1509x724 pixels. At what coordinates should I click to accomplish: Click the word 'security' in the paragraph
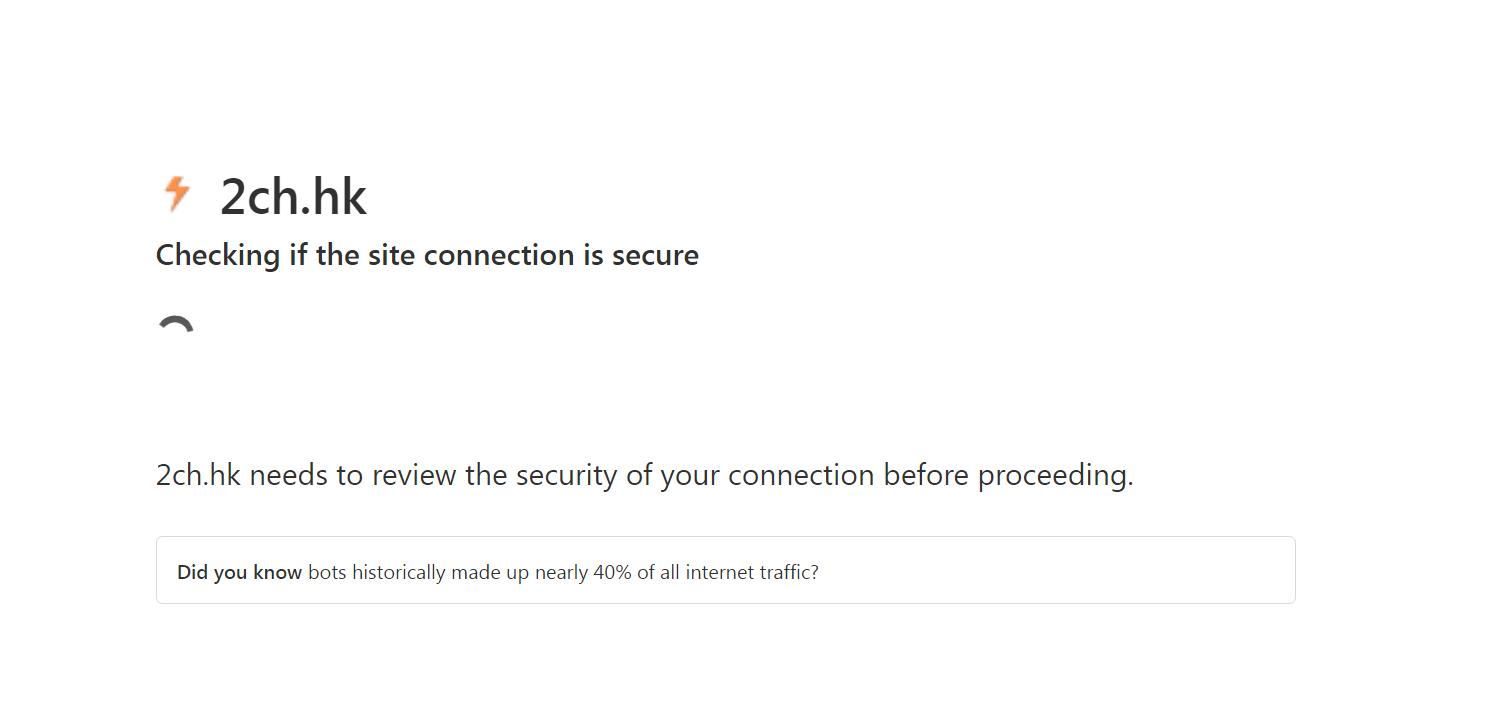(x=566, y=476)
